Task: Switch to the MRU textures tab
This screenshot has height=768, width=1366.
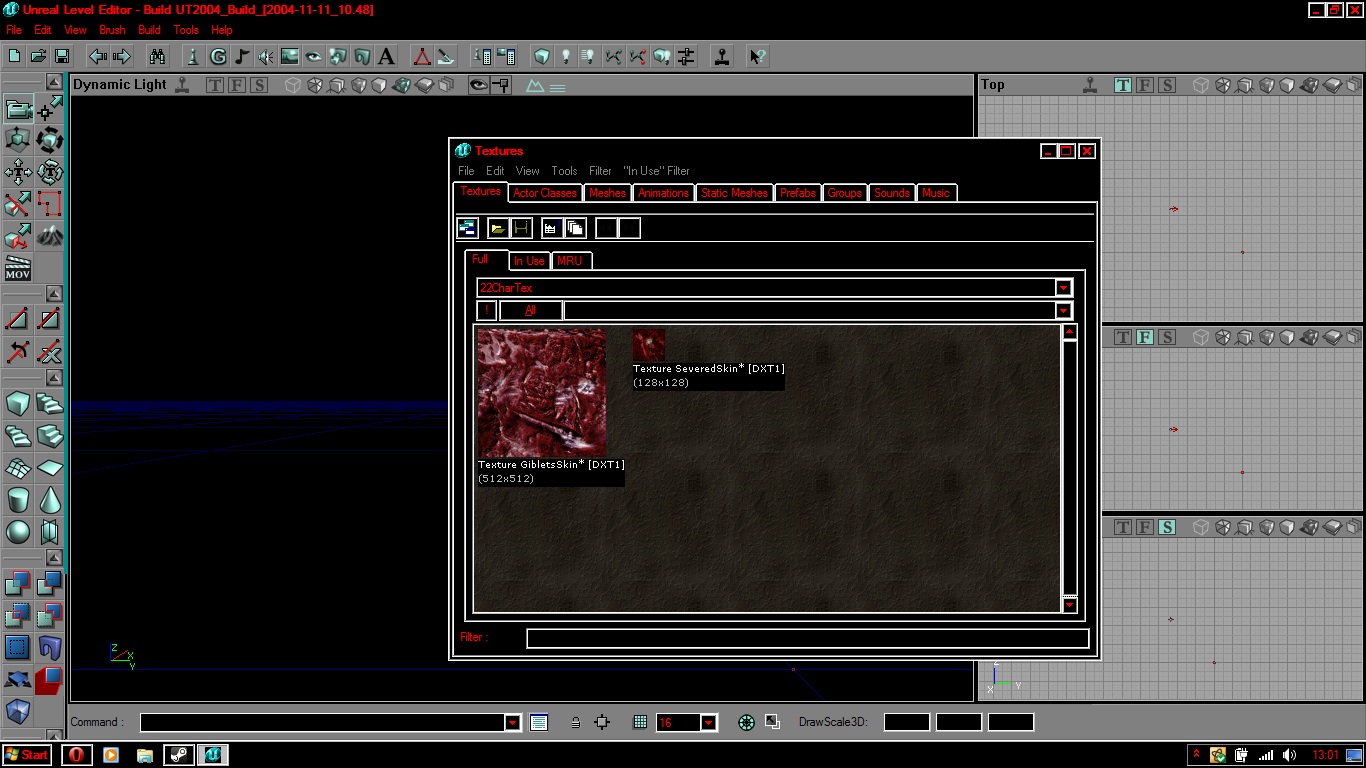Action: pos(570,261)
